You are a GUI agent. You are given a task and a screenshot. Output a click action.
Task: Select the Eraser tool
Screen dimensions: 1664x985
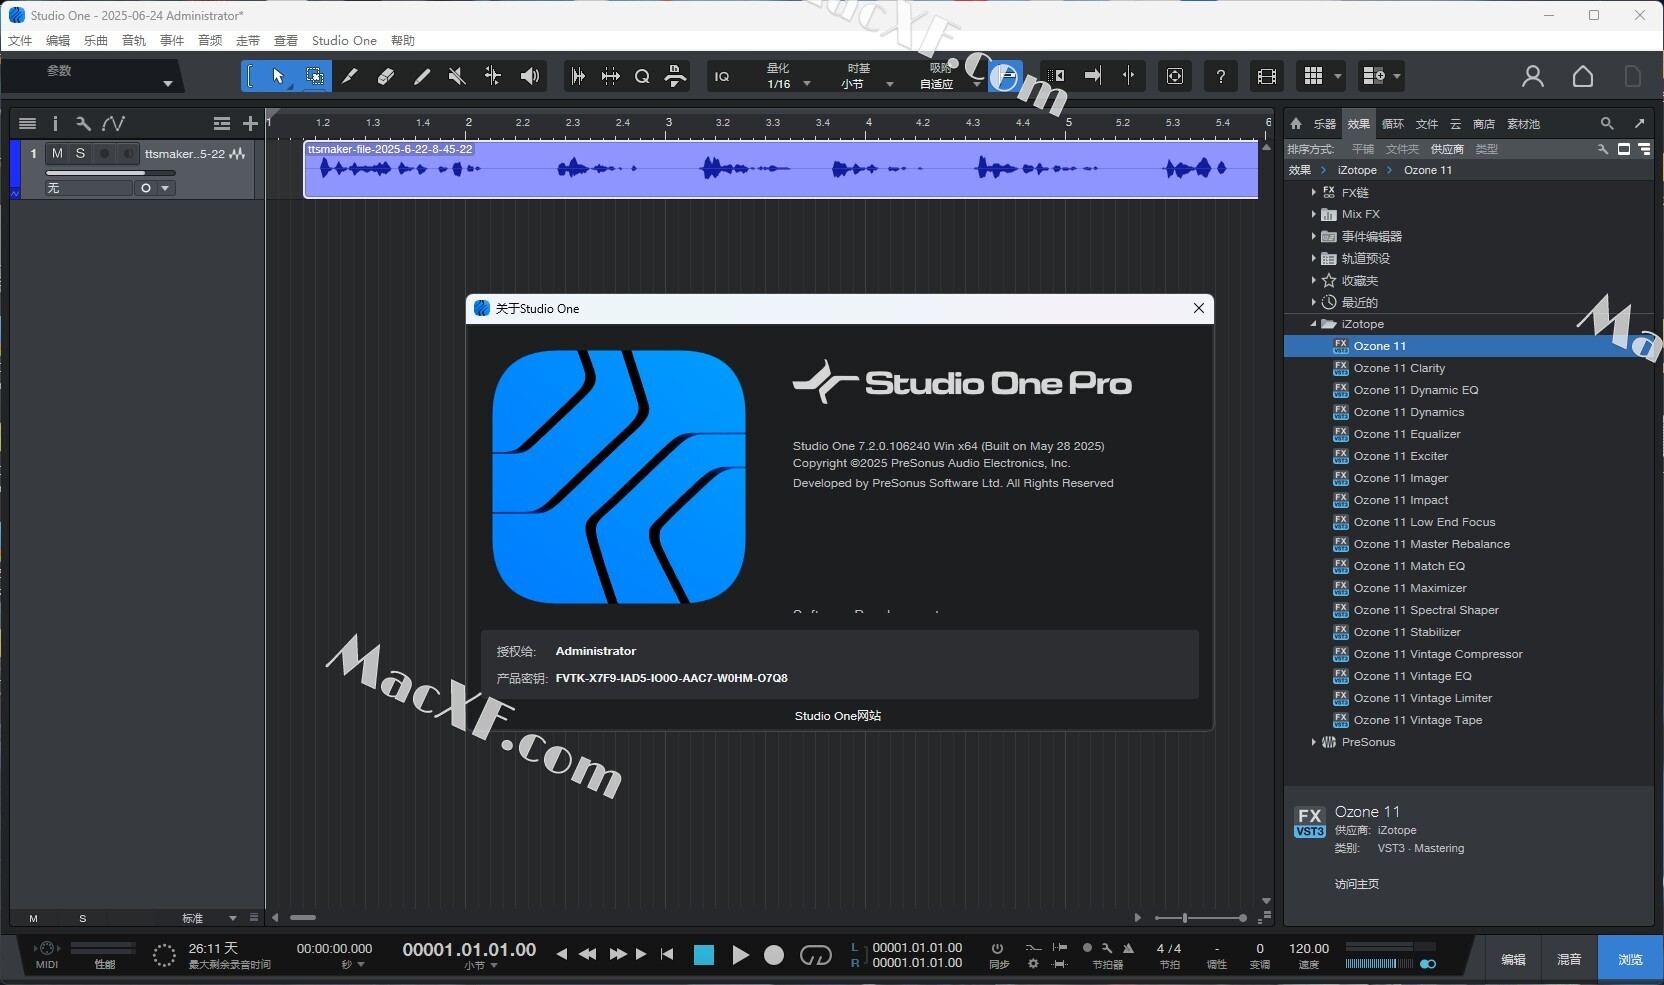386,76
